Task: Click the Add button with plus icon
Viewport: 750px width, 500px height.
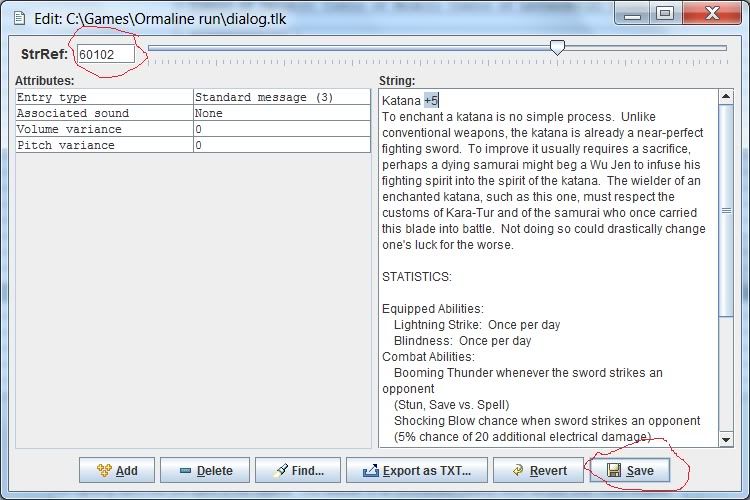Action: click(116, 470)
